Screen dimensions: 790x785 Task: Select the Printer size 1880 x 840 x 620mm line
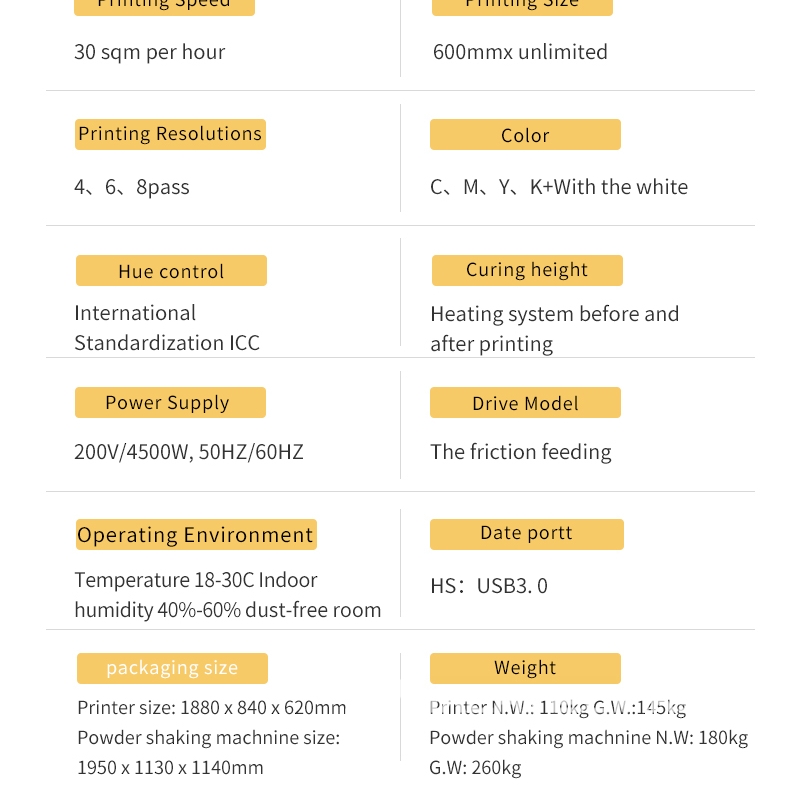(212, 708)
